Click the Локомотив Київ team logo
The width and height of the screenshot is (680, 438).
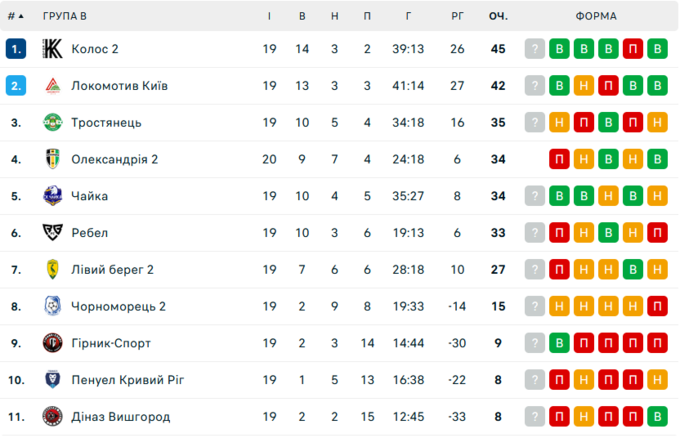pyautogui.click(x=53, y=86)
